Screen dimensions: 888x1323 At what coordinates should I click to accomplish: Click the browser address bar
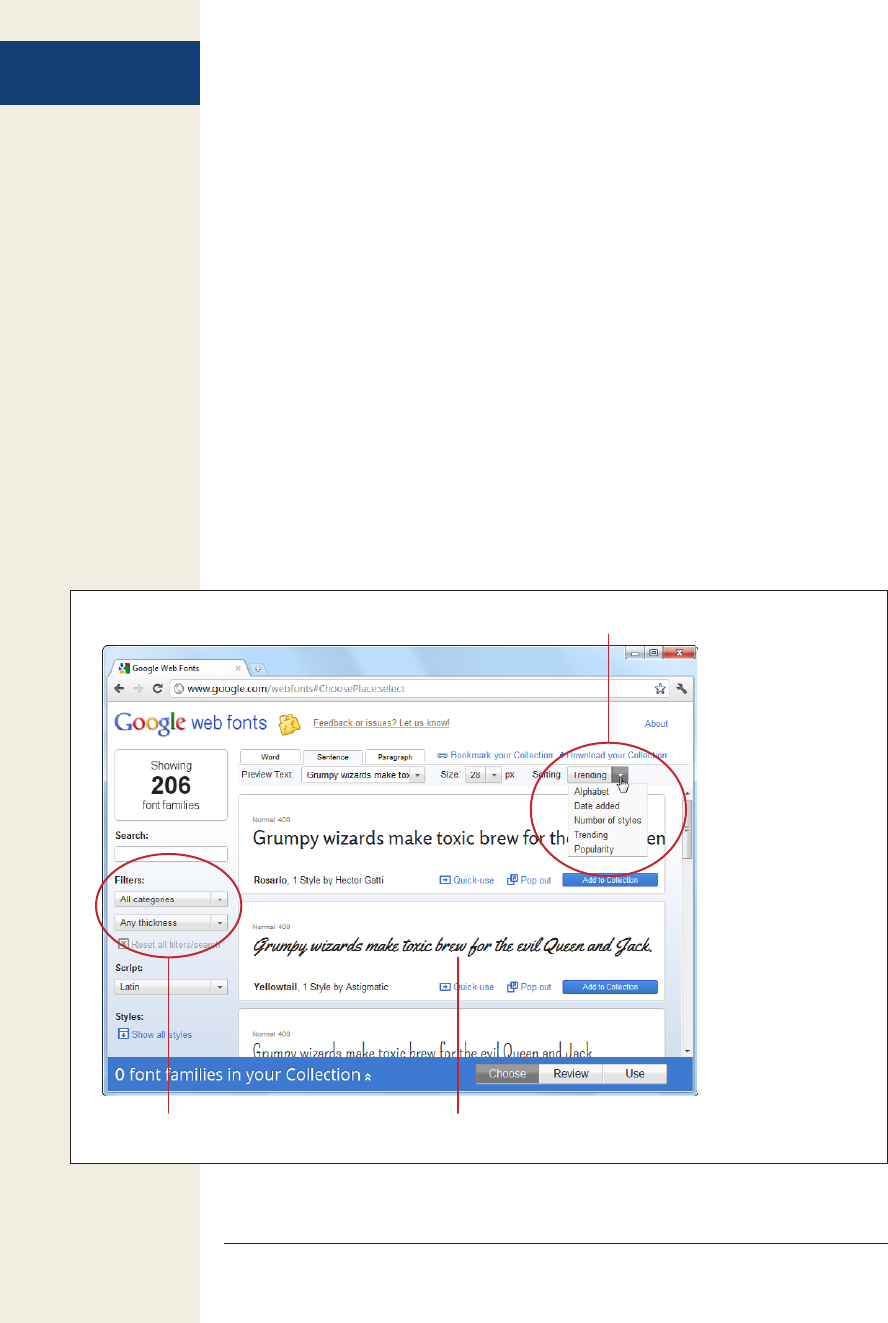420,688
